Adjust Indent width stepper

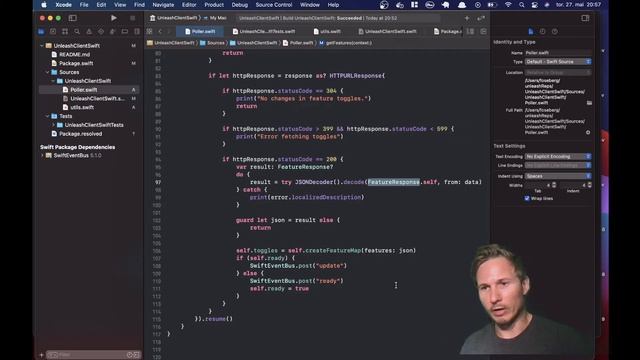(589, 185)
